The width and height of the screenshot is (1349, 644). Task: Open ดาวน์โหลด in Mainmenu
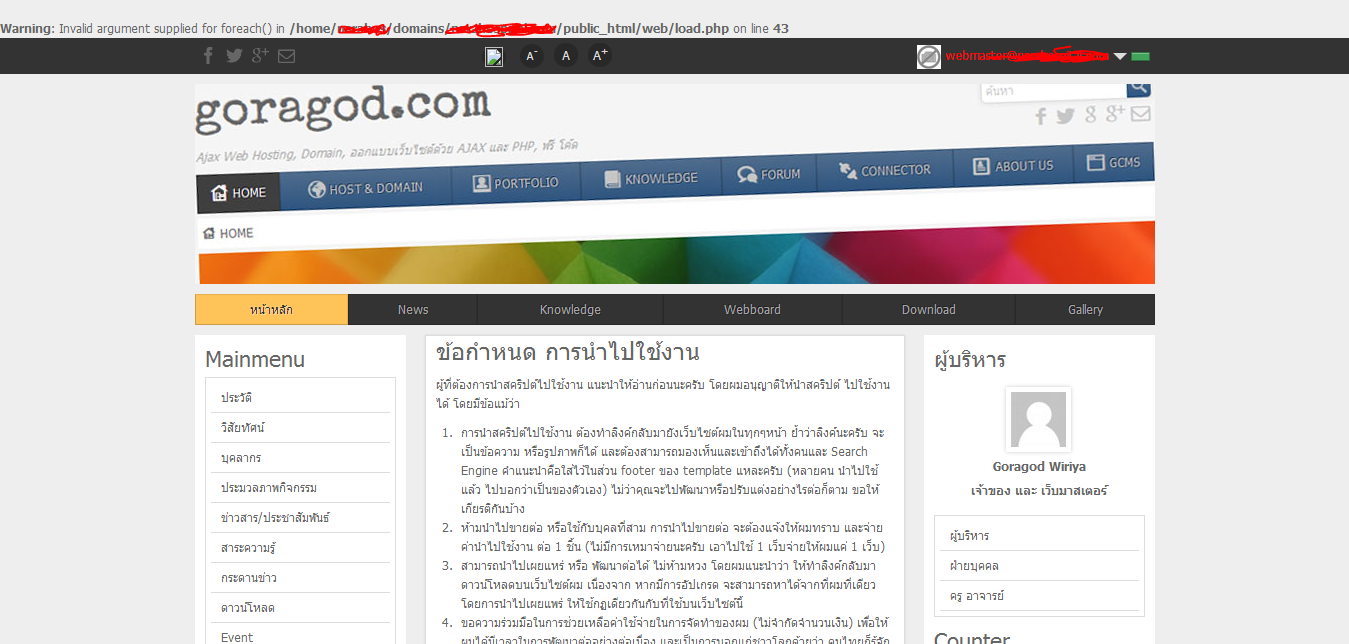pos(301,608)
